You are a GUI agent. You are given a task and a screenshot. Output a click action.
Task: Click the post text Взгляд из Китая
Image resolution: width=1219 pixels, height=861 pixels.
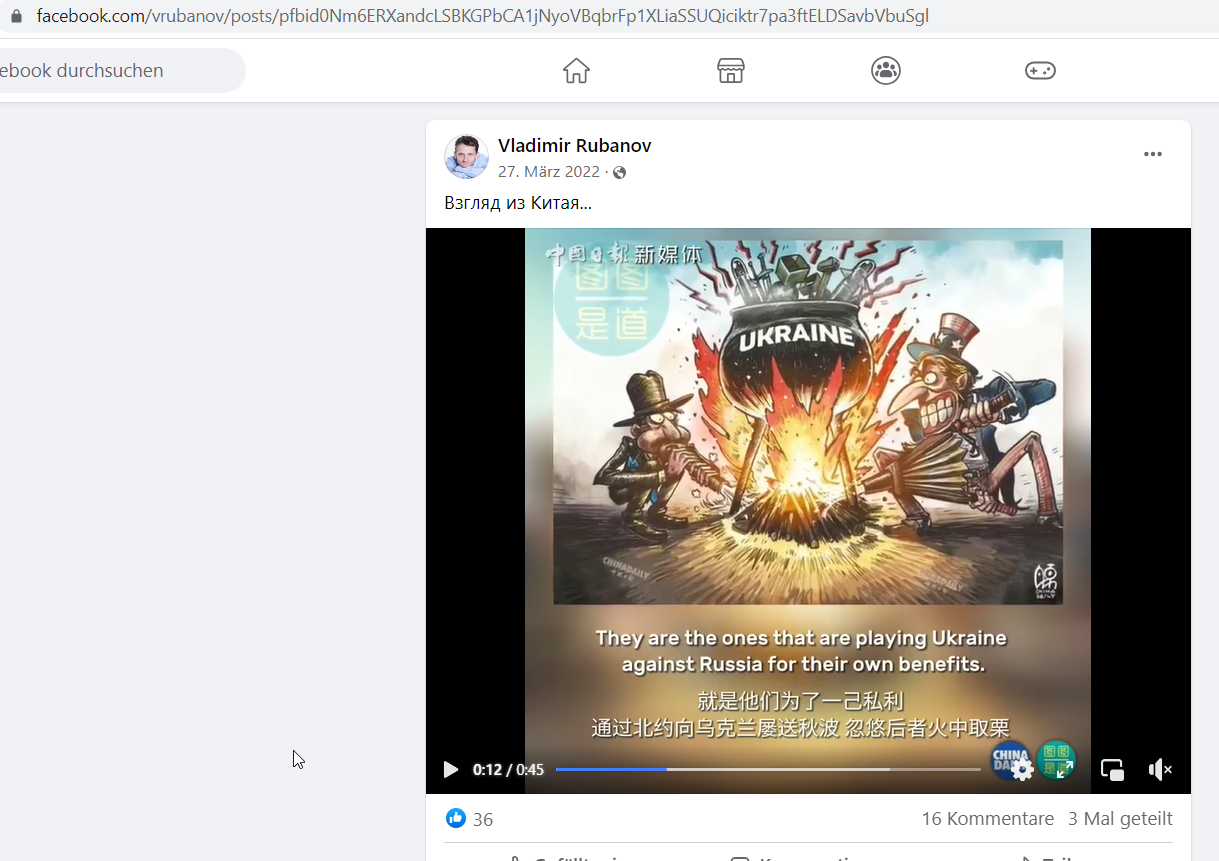[518, 203]
